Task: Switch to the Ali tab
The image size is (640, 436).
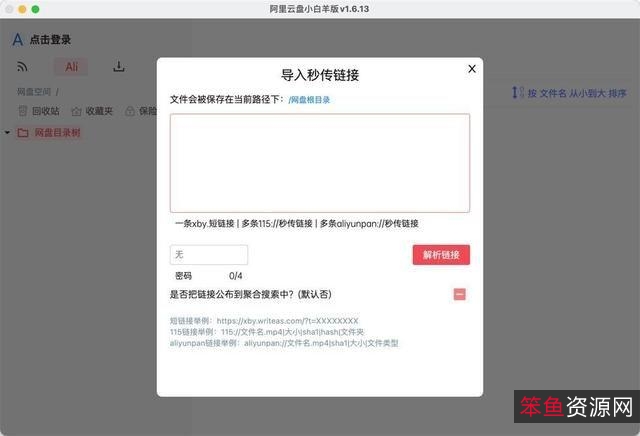Action: pos(71,67)
